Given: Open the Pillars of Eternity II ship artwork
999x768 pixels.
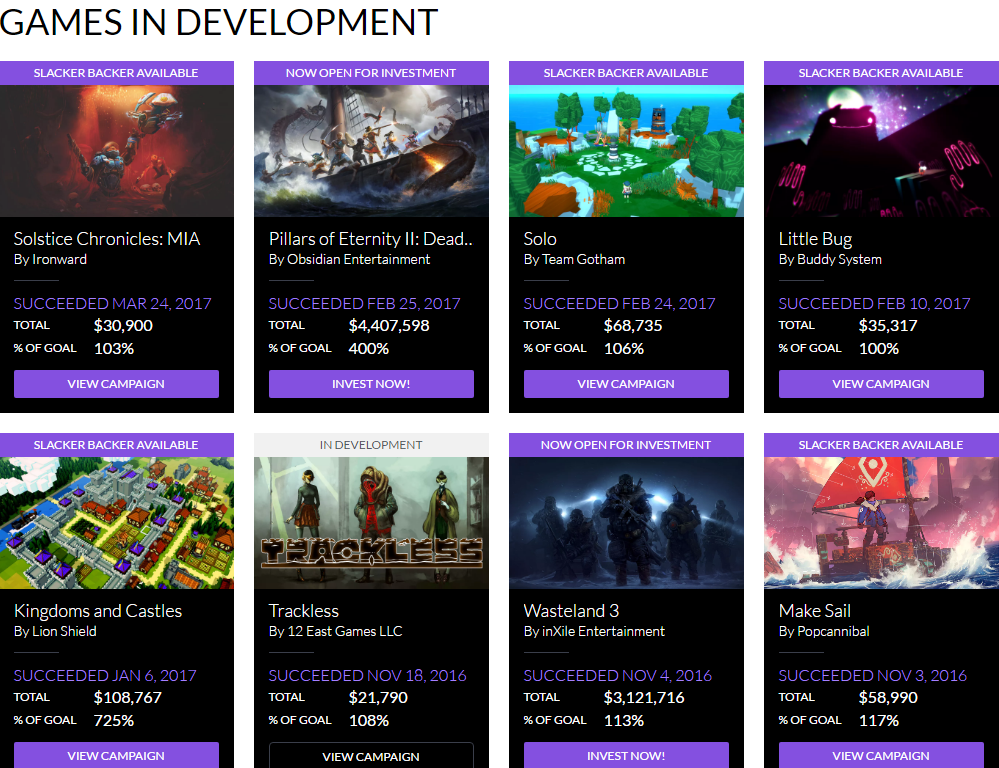Looking at the screenshot, I should (x=371, y=151).
